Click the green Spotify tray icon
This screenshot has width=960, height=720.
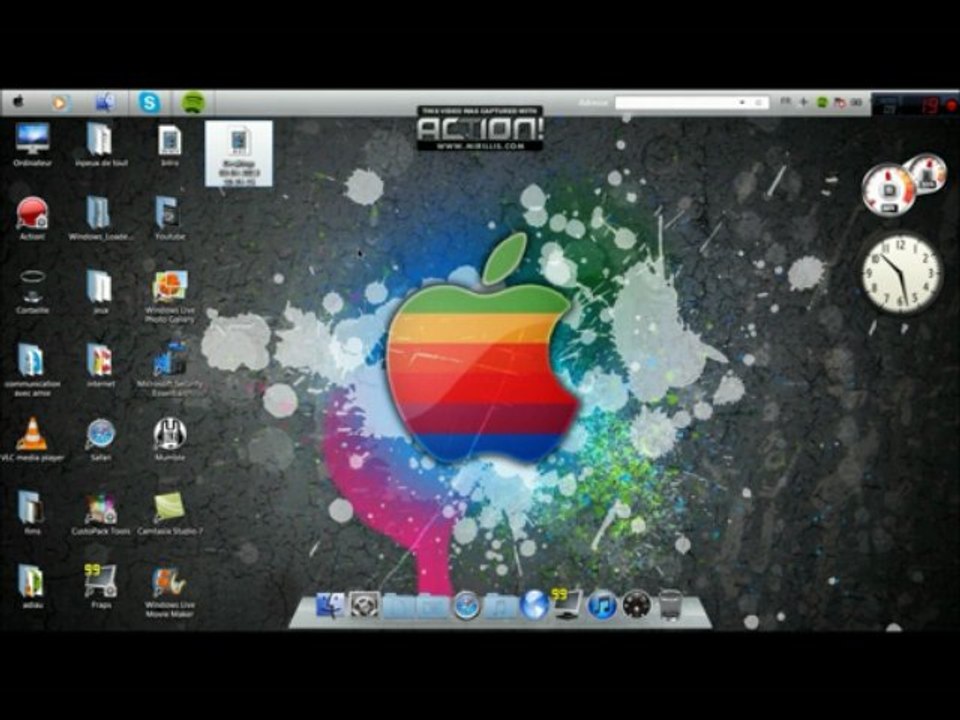pos(822,103)
